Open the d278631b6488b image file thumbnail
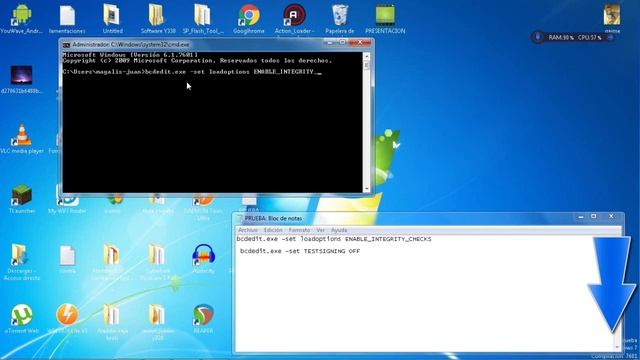Viewport: 640px width, 360px height. [x=21, y=75]
